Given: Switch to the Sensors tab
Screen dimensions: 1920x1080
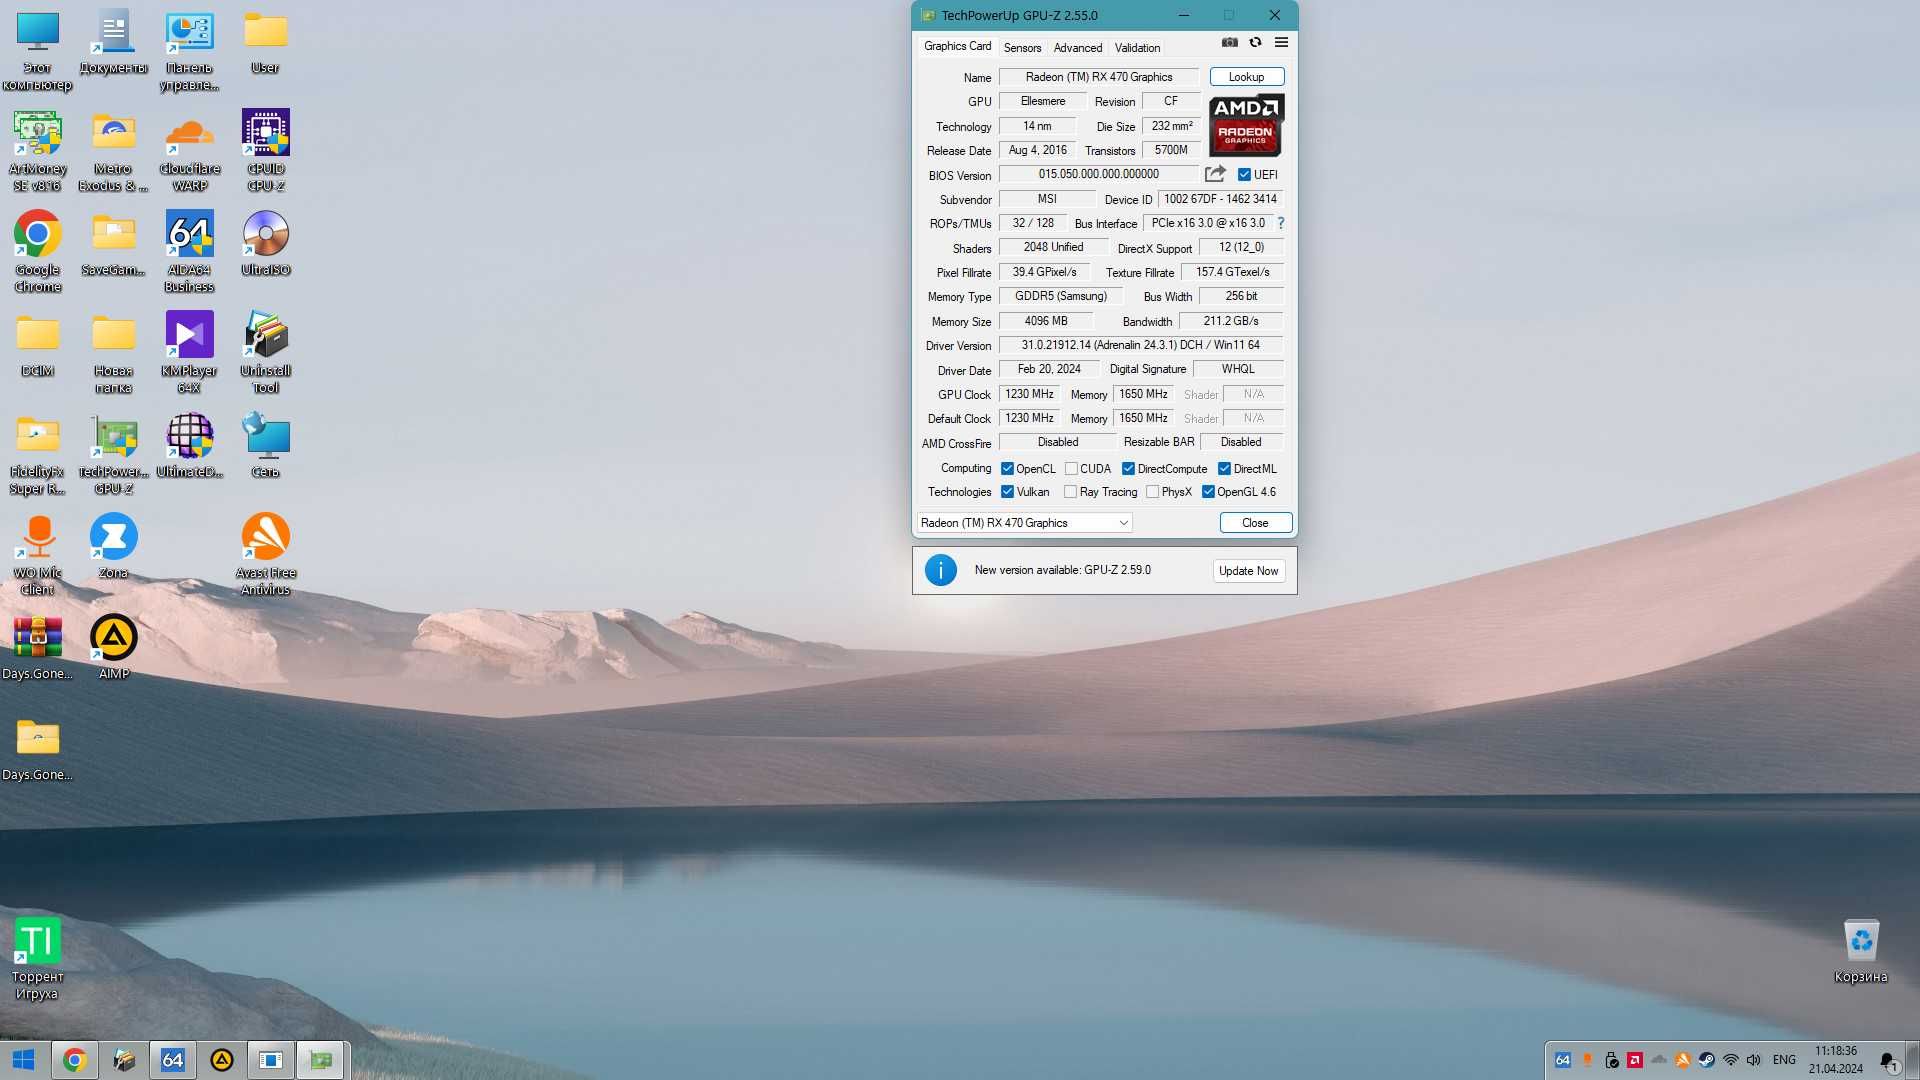Looking at the screenshot, I should click(x=1022, y=47).
